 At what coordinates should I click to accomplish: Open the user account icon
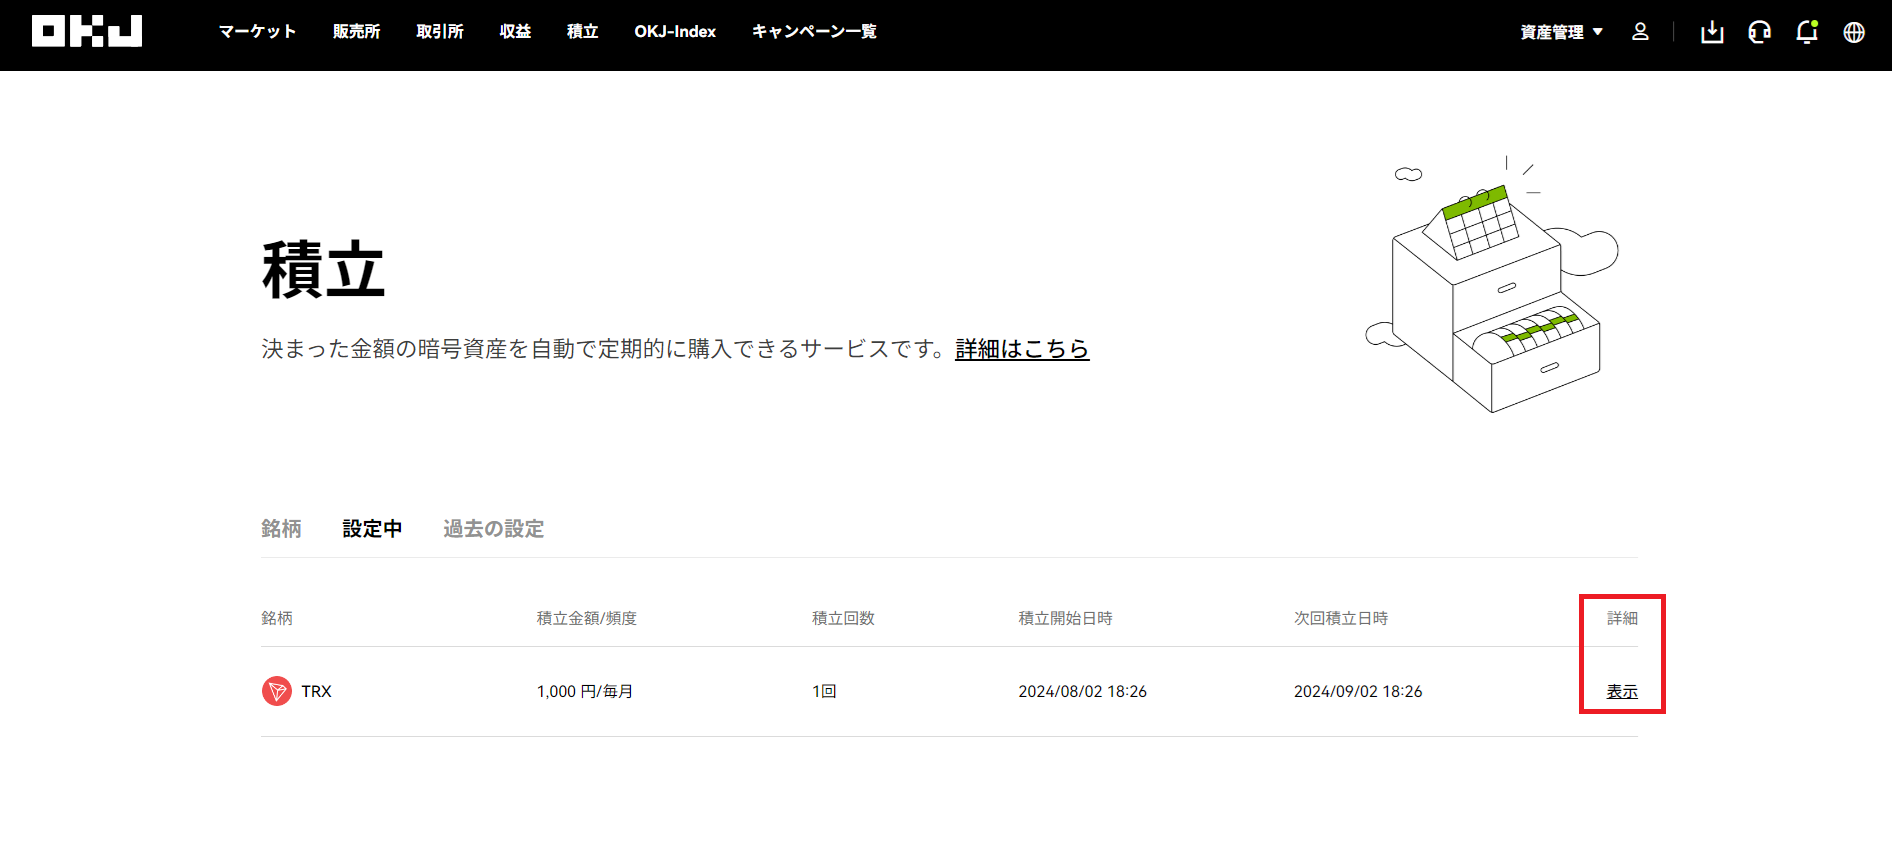[1640, 32]
